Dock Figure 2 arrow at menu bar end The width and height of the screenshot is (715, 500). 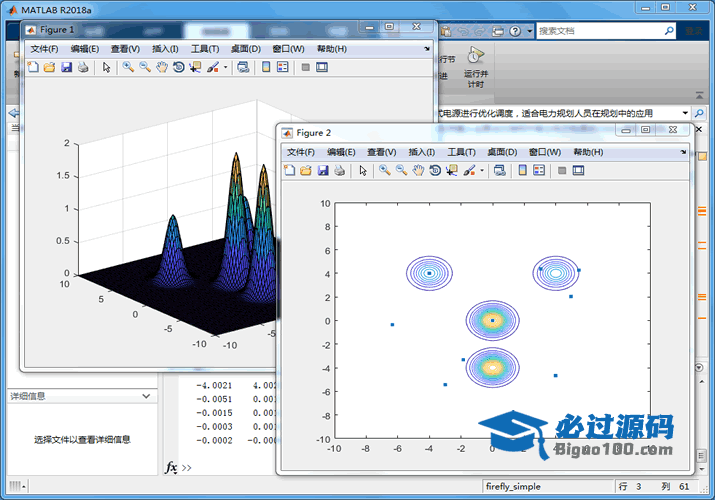pyautogui.click(x=683, y=152)
